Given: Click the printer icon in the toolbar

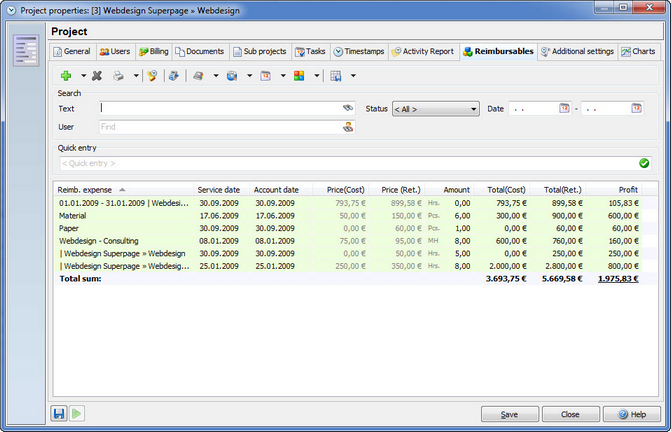Looking at the screenshot, I should point(118,76).
